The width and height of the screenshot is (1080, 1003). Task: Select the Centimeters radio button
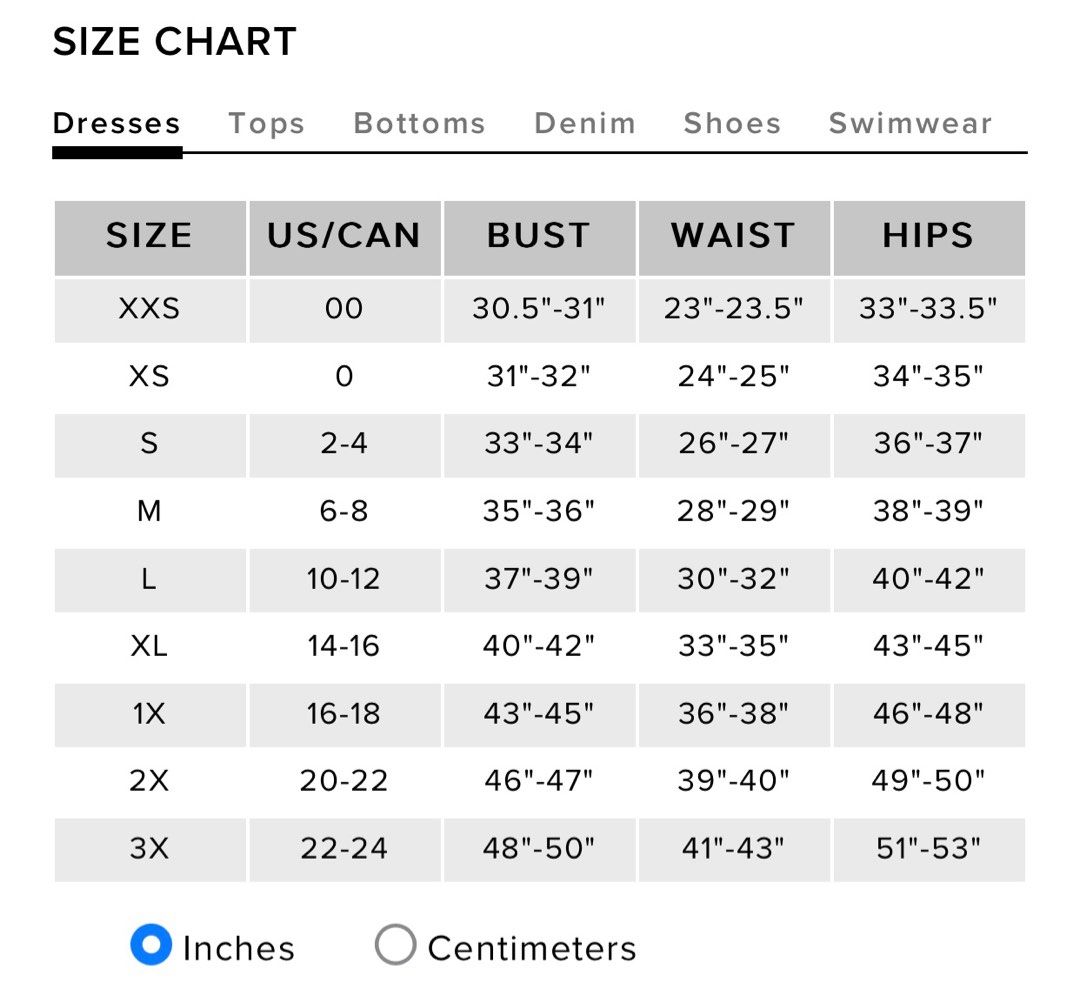[x=395, y=944]
